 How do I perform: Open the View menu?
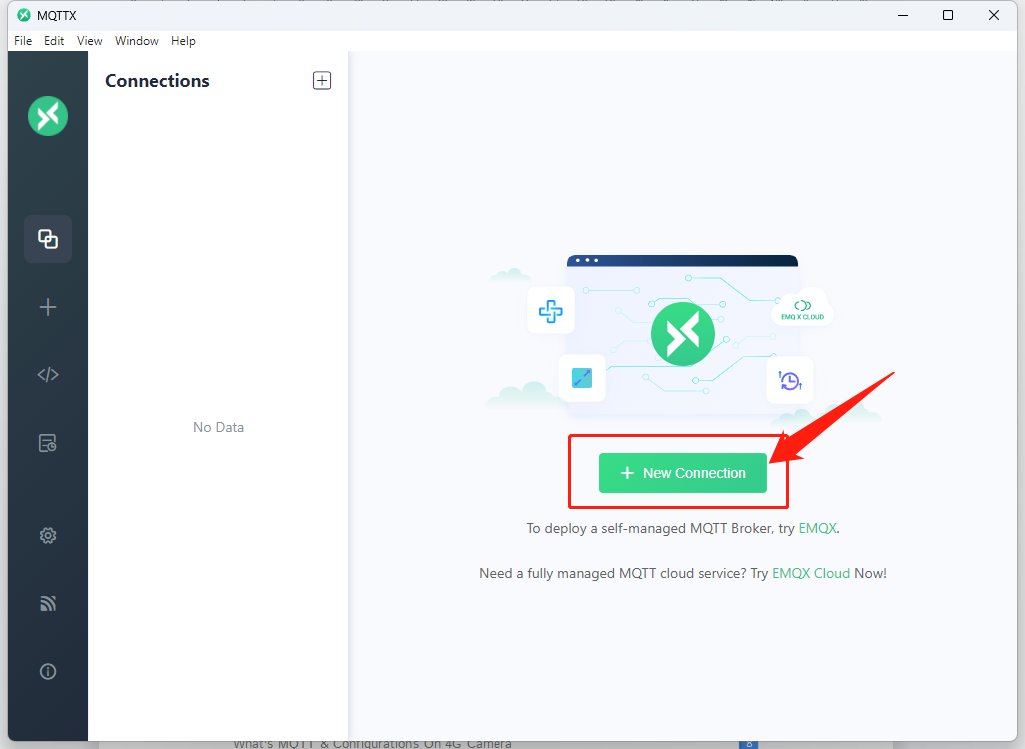coord(90,41)
